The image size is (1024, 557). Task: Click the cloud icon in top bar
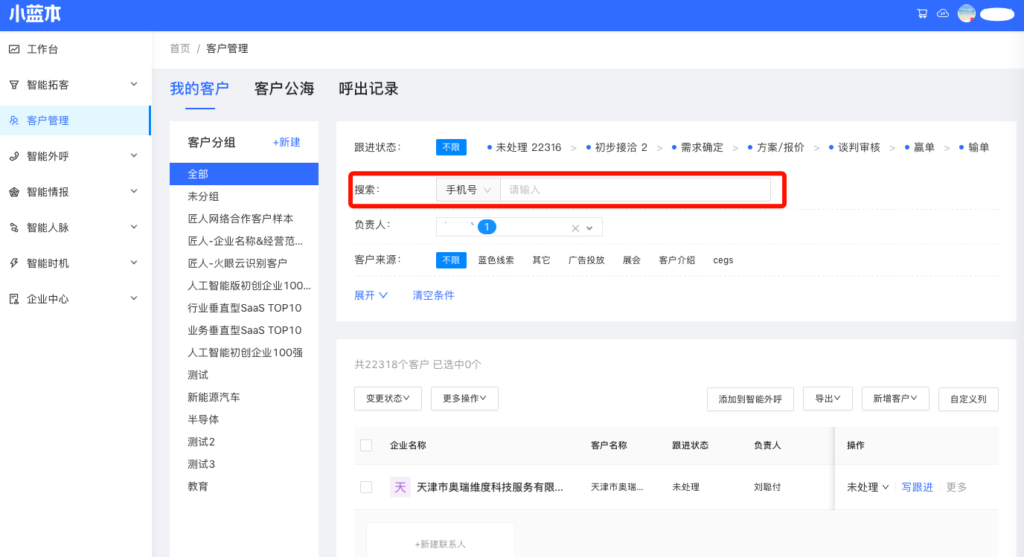coord(942,14)
